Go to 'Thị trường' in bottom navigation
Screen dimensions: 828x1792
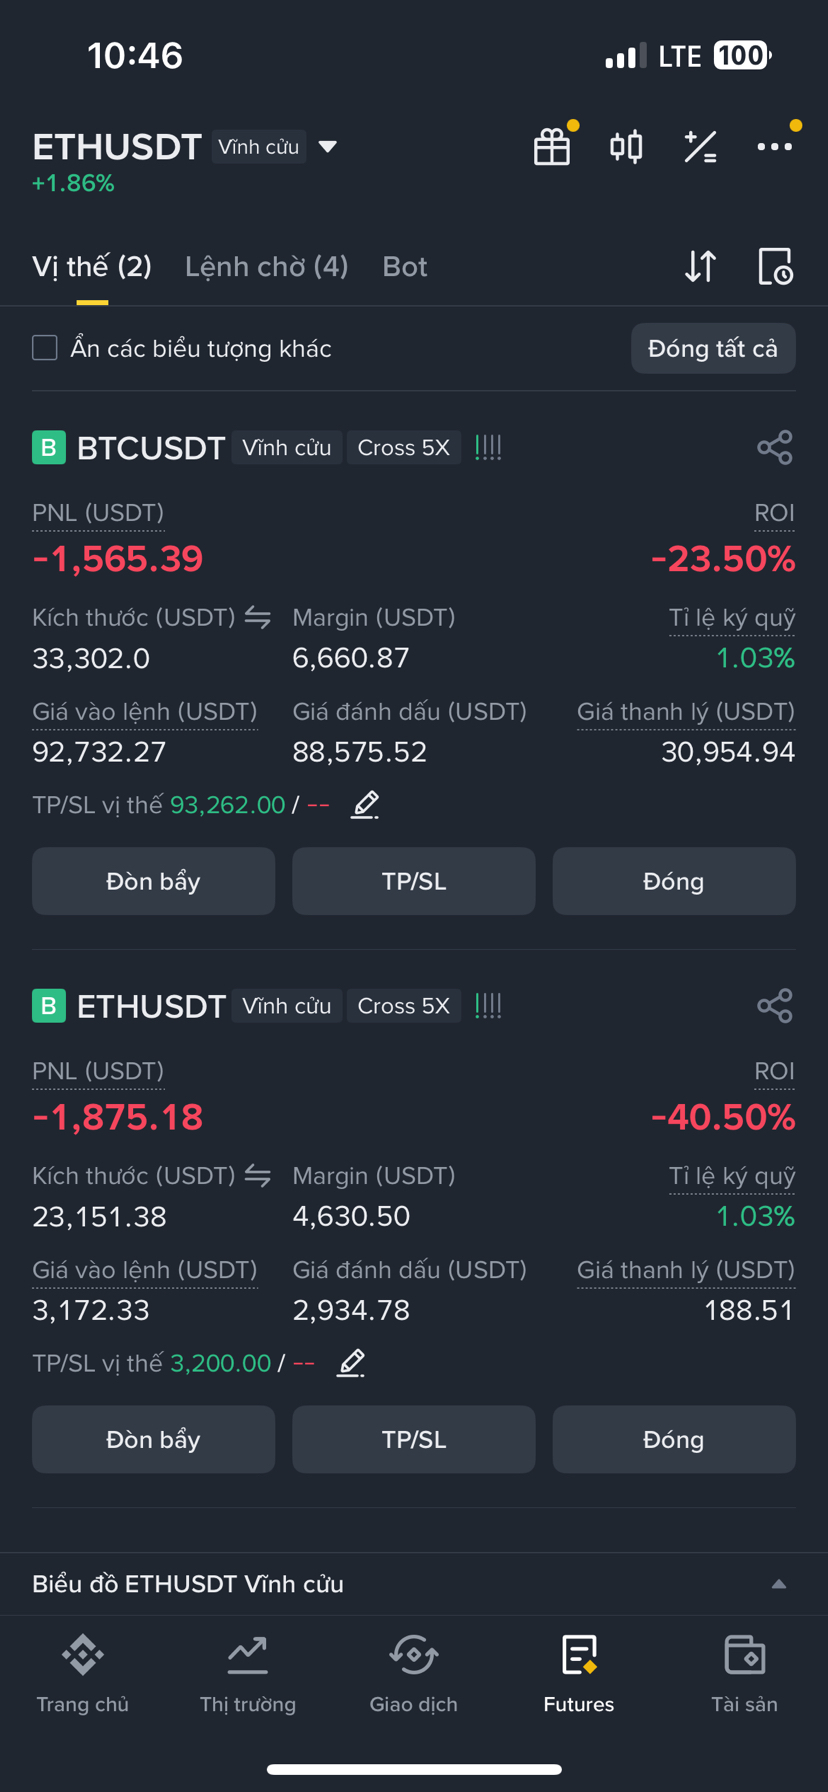(x=248, y=1674)
